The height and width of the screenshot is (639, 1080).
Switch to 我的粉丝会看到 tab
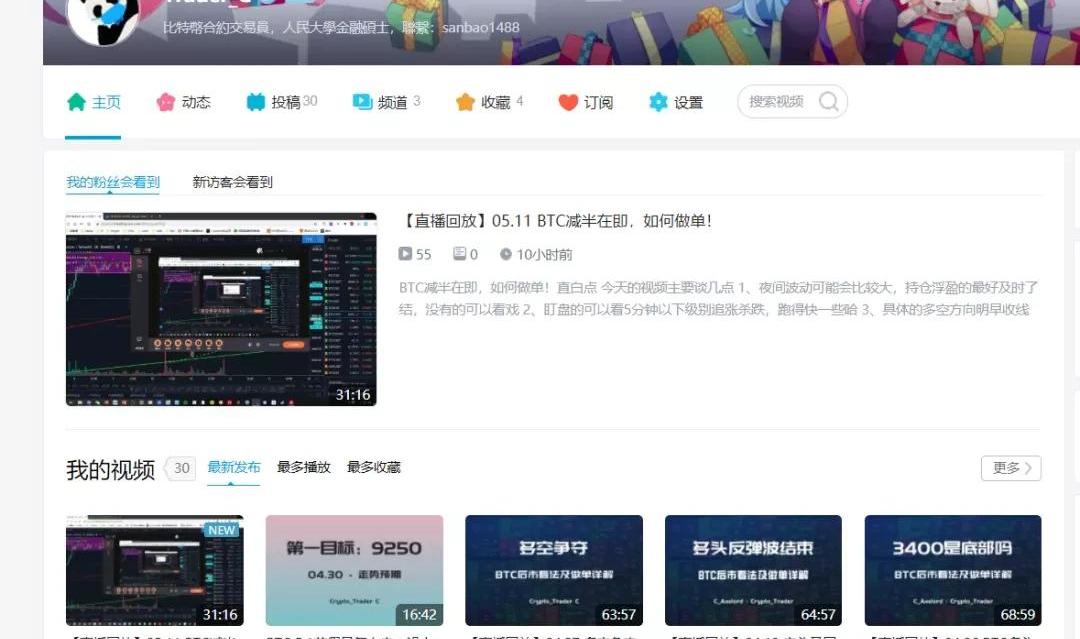pos(113,182)
